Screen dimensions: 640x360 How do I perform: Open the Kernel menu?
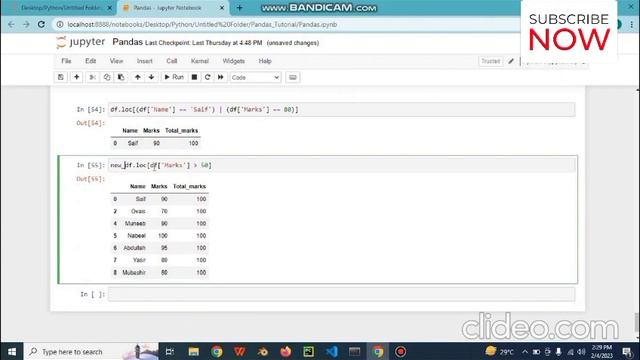200,61
